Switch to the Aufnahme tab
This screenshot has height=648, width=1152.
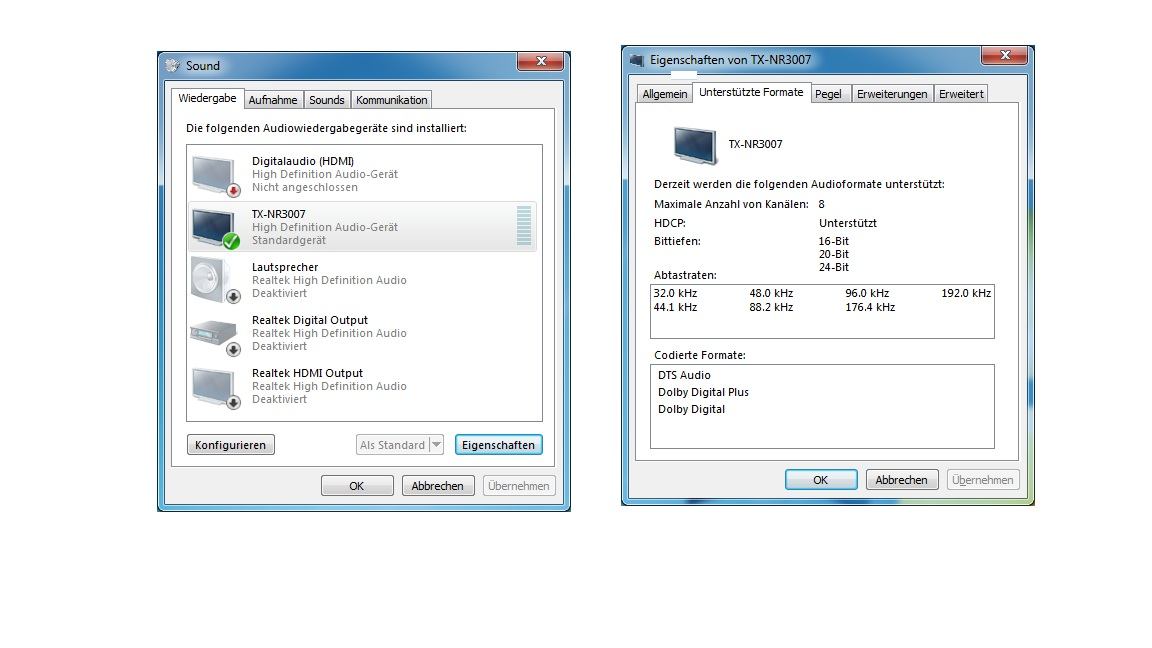(273, 100)
